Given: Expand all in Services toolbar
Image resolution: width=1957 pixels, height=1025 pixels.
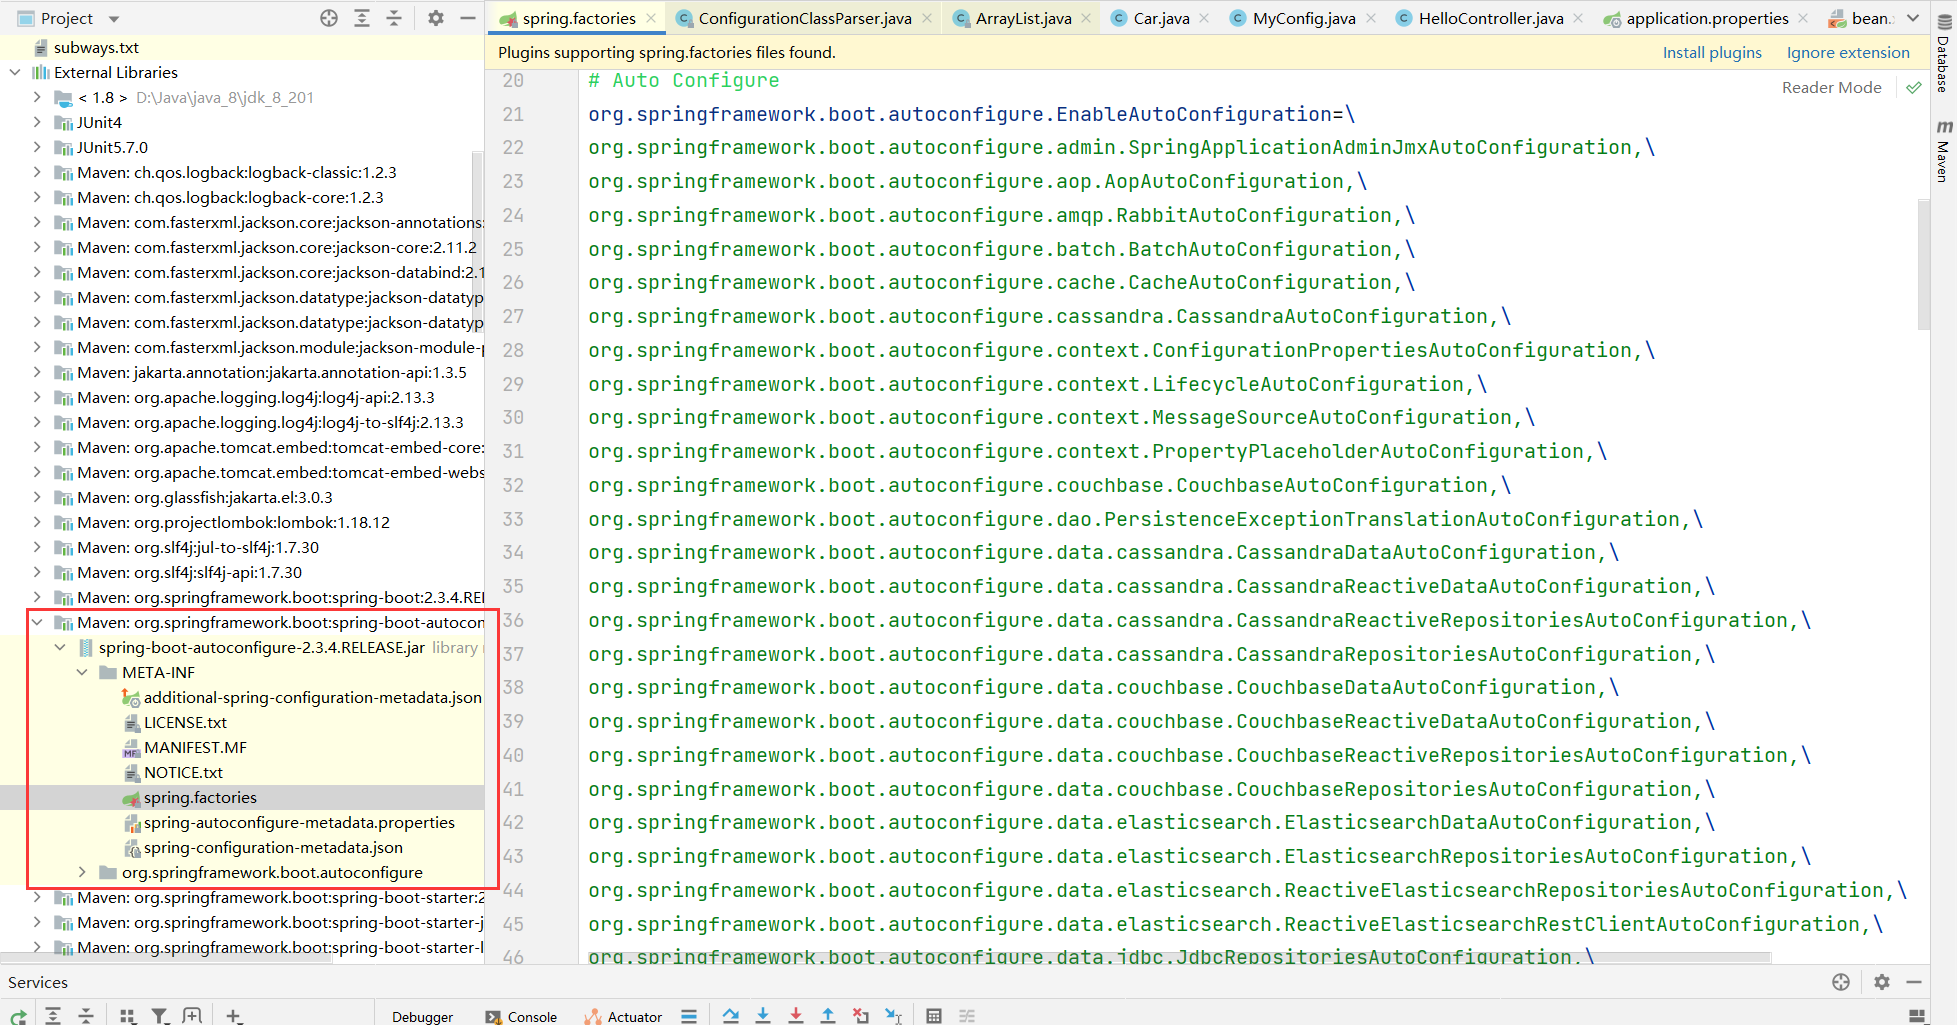Looking at the screenshot, I should point(53,1016).
